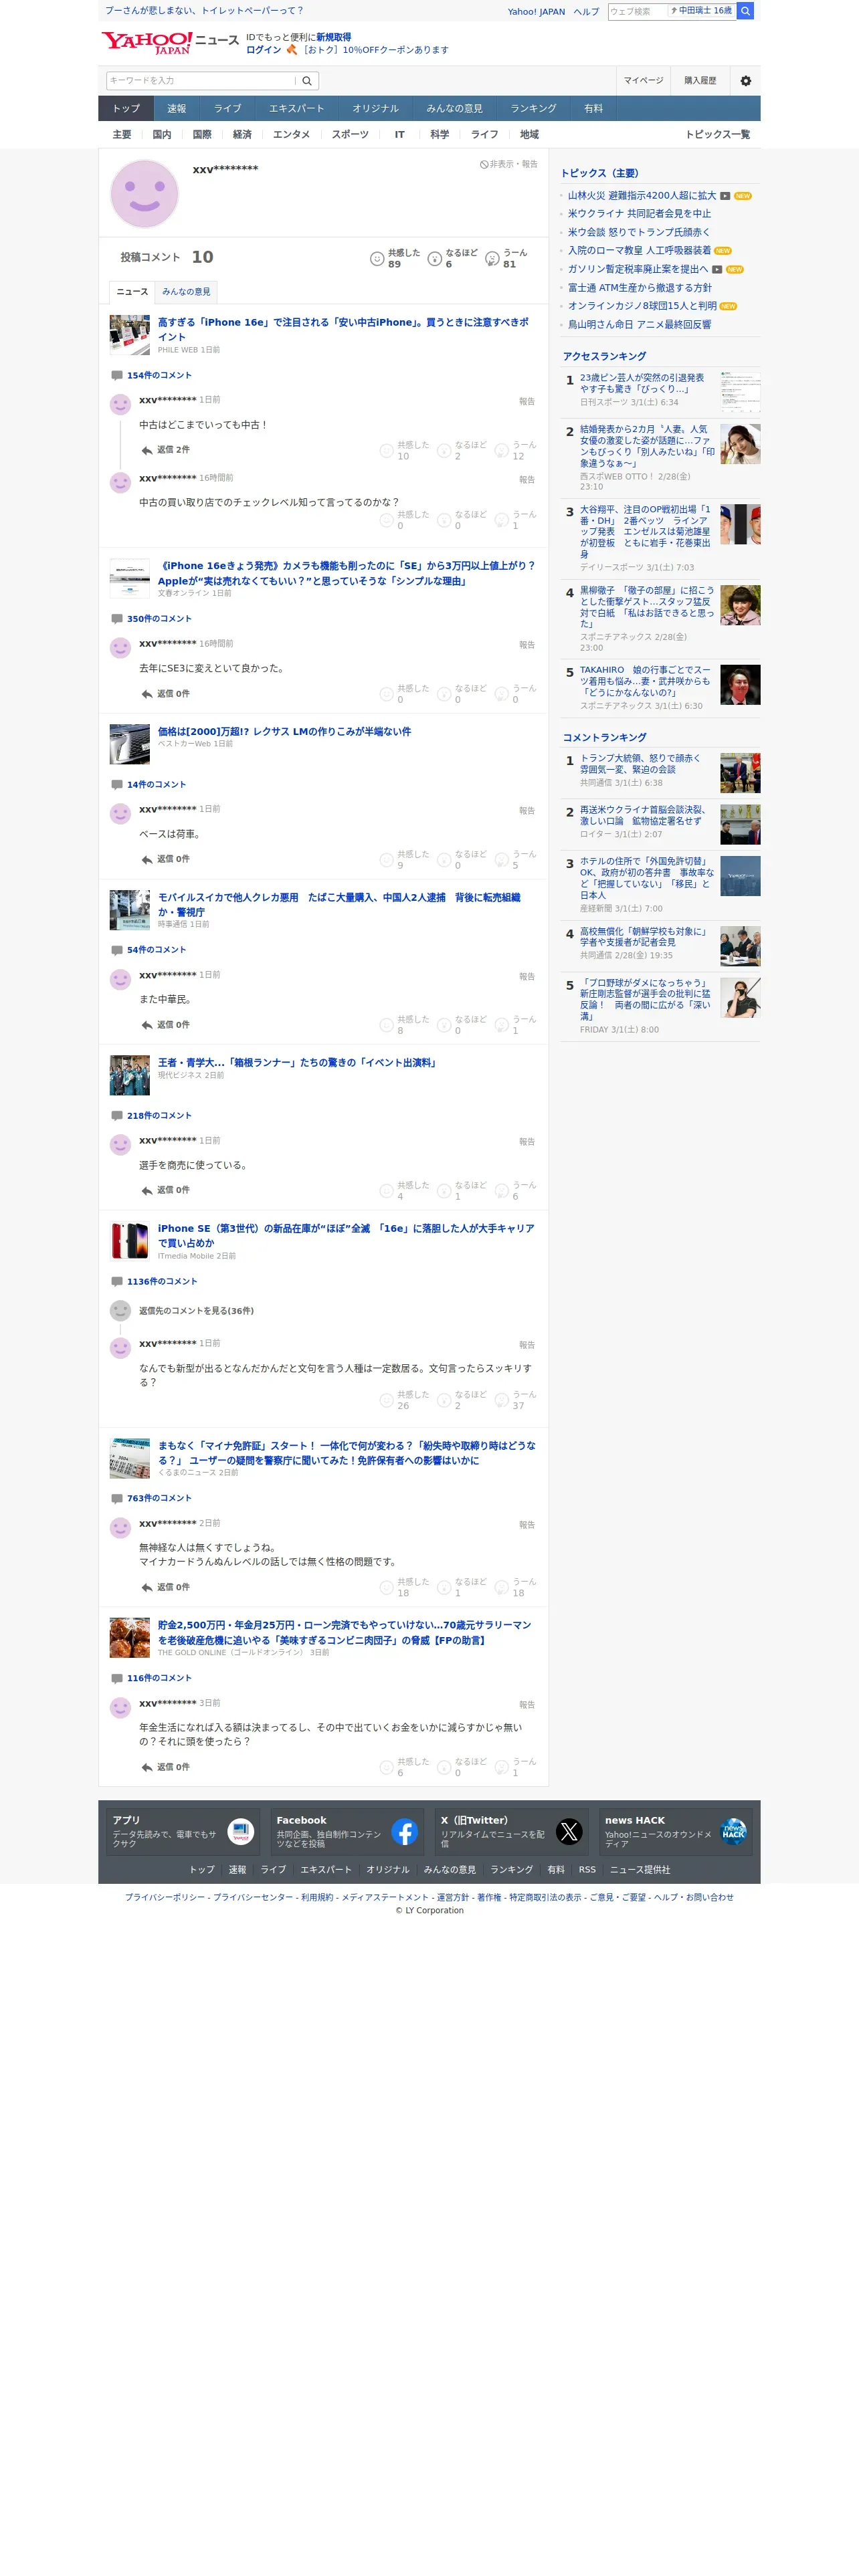Open the ランキング navigation tab
The height and width of the screenshot is (2576, 859).
click(x=533, y=108)
